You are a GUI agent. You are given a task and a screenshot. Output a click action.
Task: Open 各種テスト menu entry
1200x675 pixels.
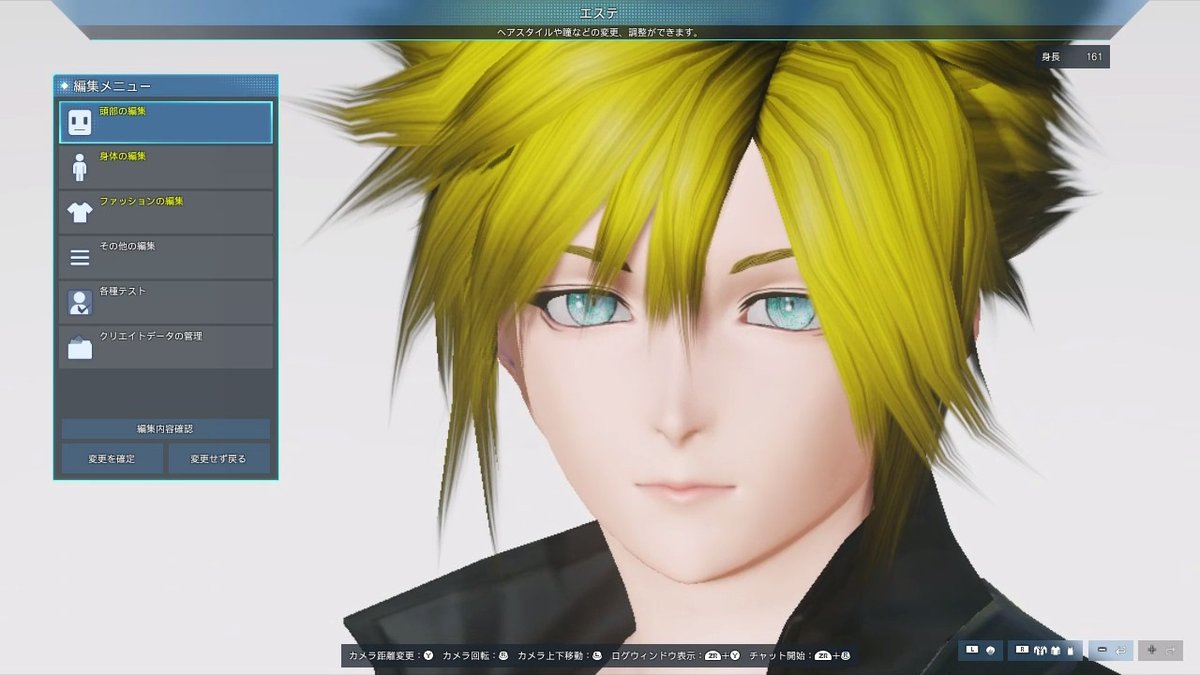pos(166,302)
